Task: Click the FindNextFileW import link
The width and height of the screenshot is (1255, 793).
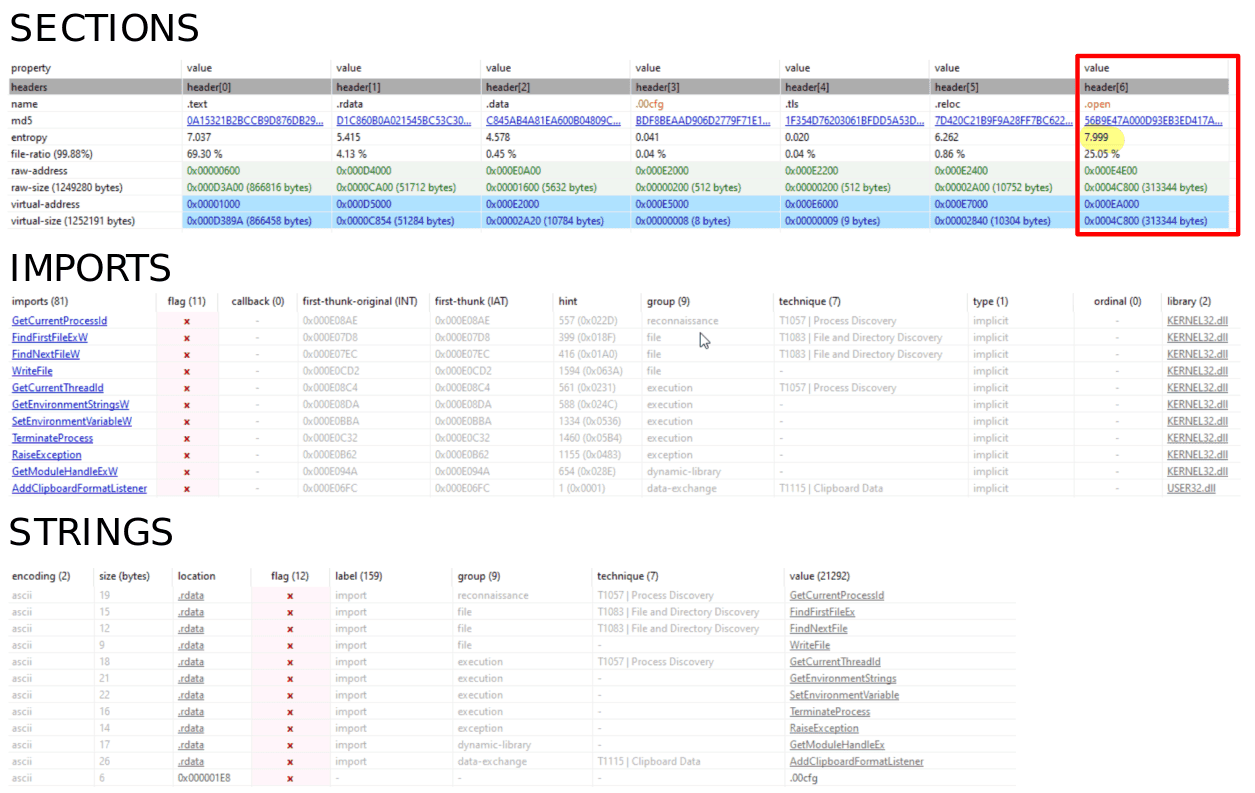Action: pyautogui.click(x=46, y=354)
